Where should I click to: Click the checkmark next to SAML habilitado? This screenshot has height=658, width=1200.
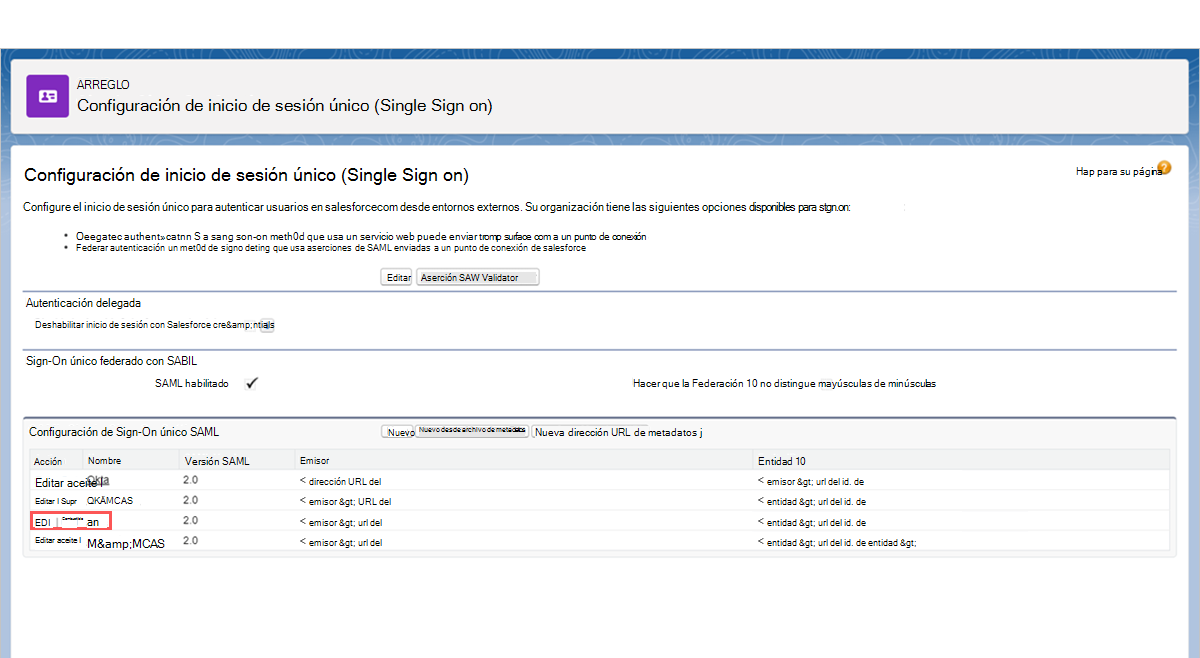point(251,382)
